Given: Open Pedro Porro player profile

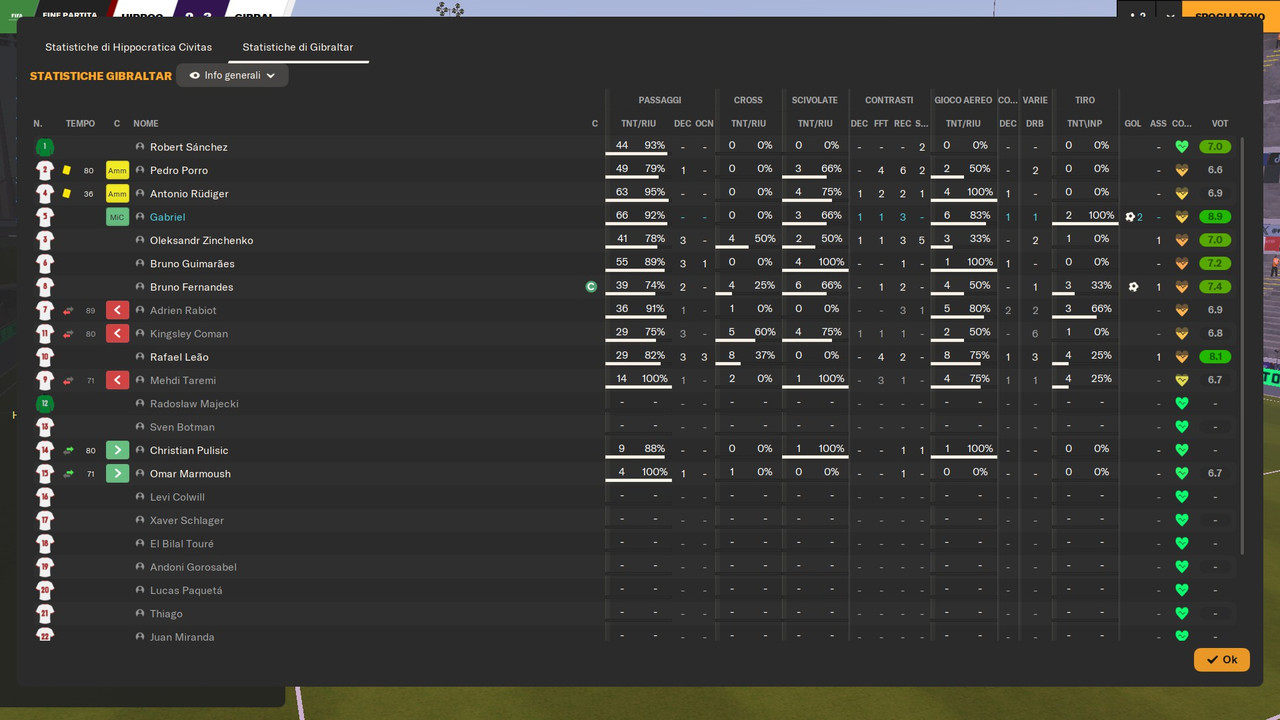Looking at the screenshot, I should (x=179, y=170).
